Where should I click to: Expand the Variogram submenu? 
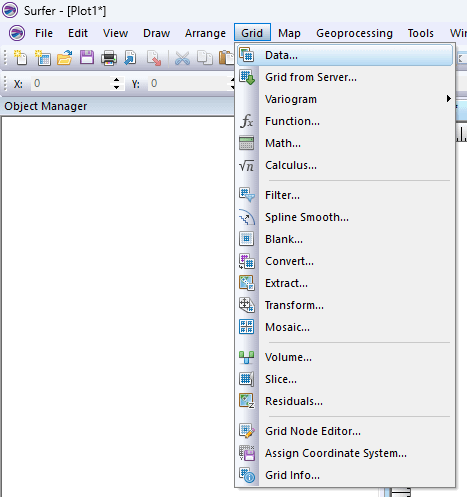pos(345,99)
